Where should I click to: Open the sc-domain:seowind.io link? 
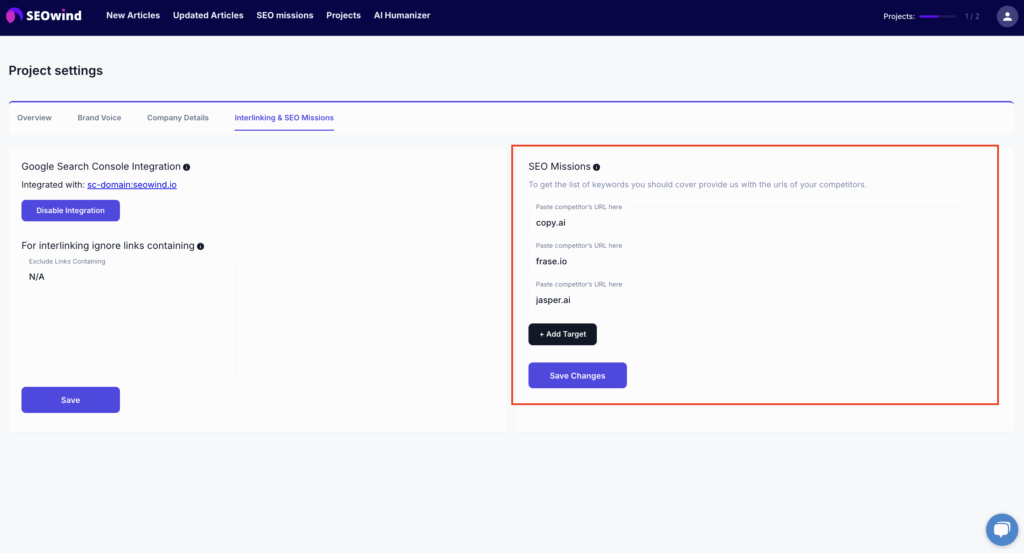pos(132,185)
